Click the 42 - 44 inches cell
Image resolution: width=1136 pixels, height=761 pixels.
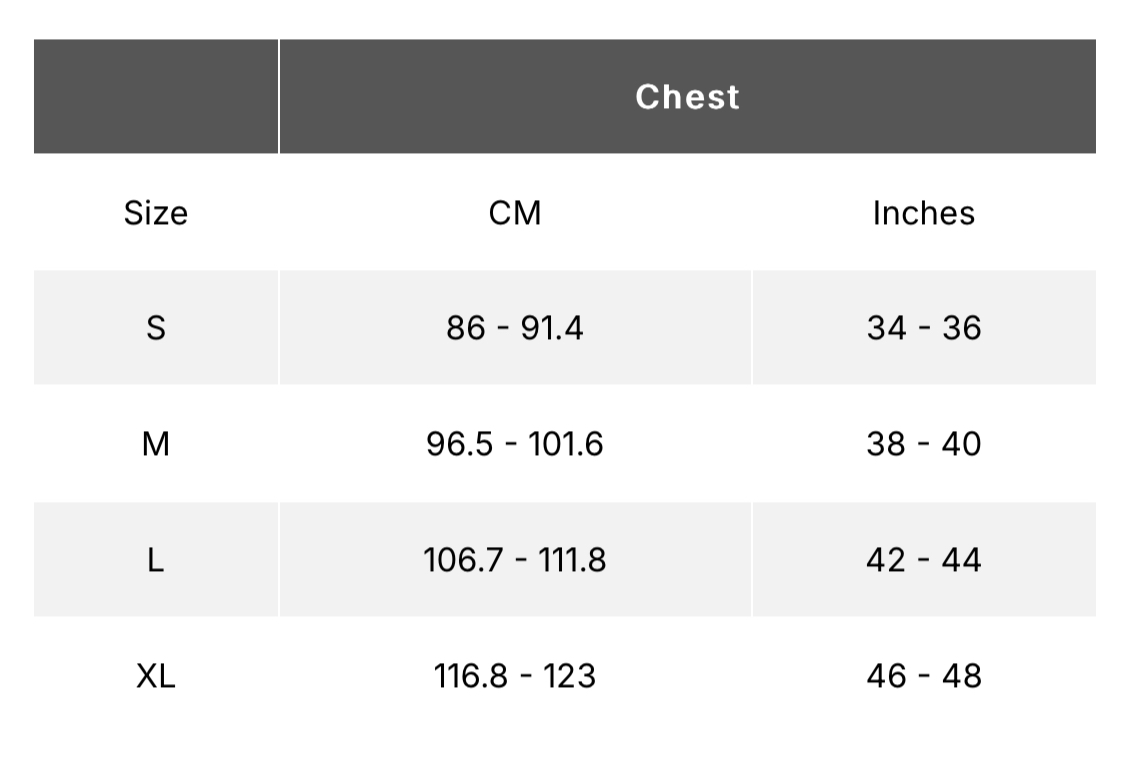click(924, 560)
